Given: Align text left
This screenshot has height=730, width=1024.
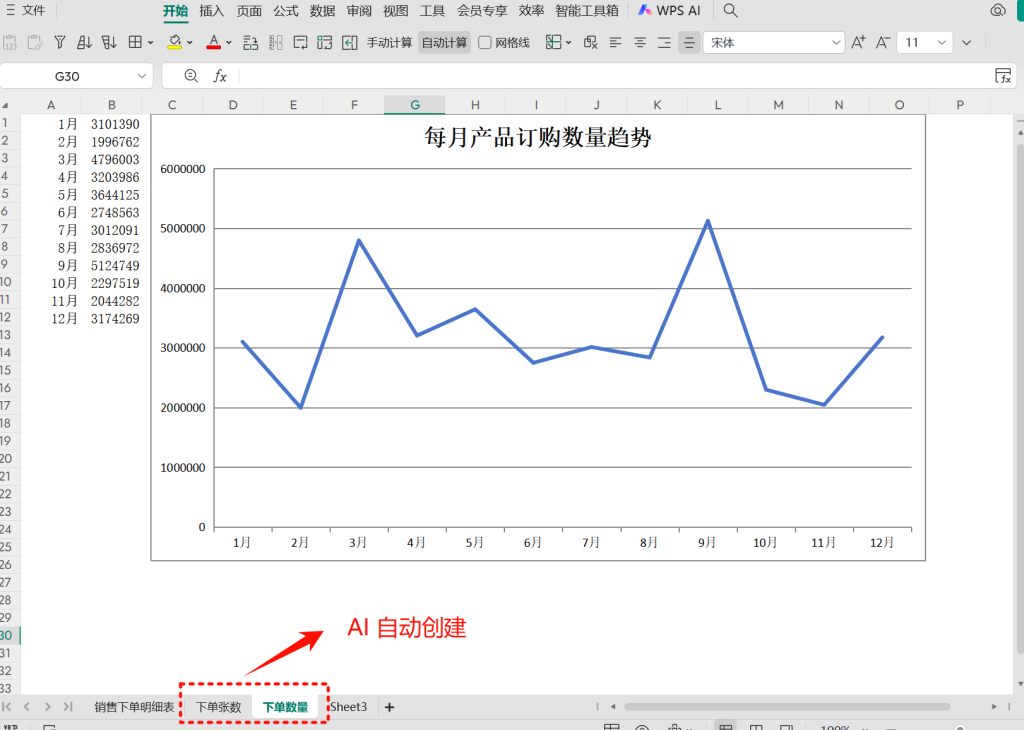Looking at the screenshot, I should click(615, 42).
